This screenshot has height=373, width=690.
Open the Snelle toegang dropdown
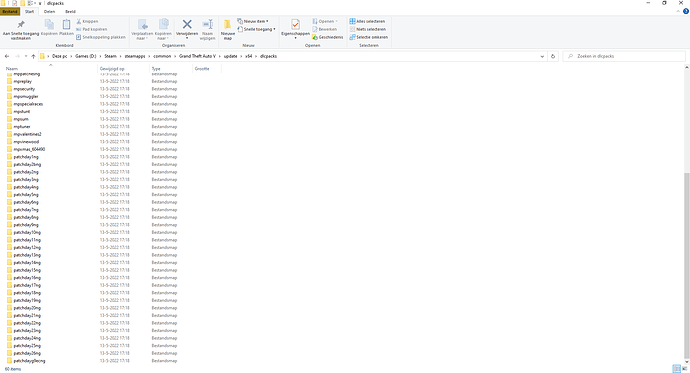256,29
